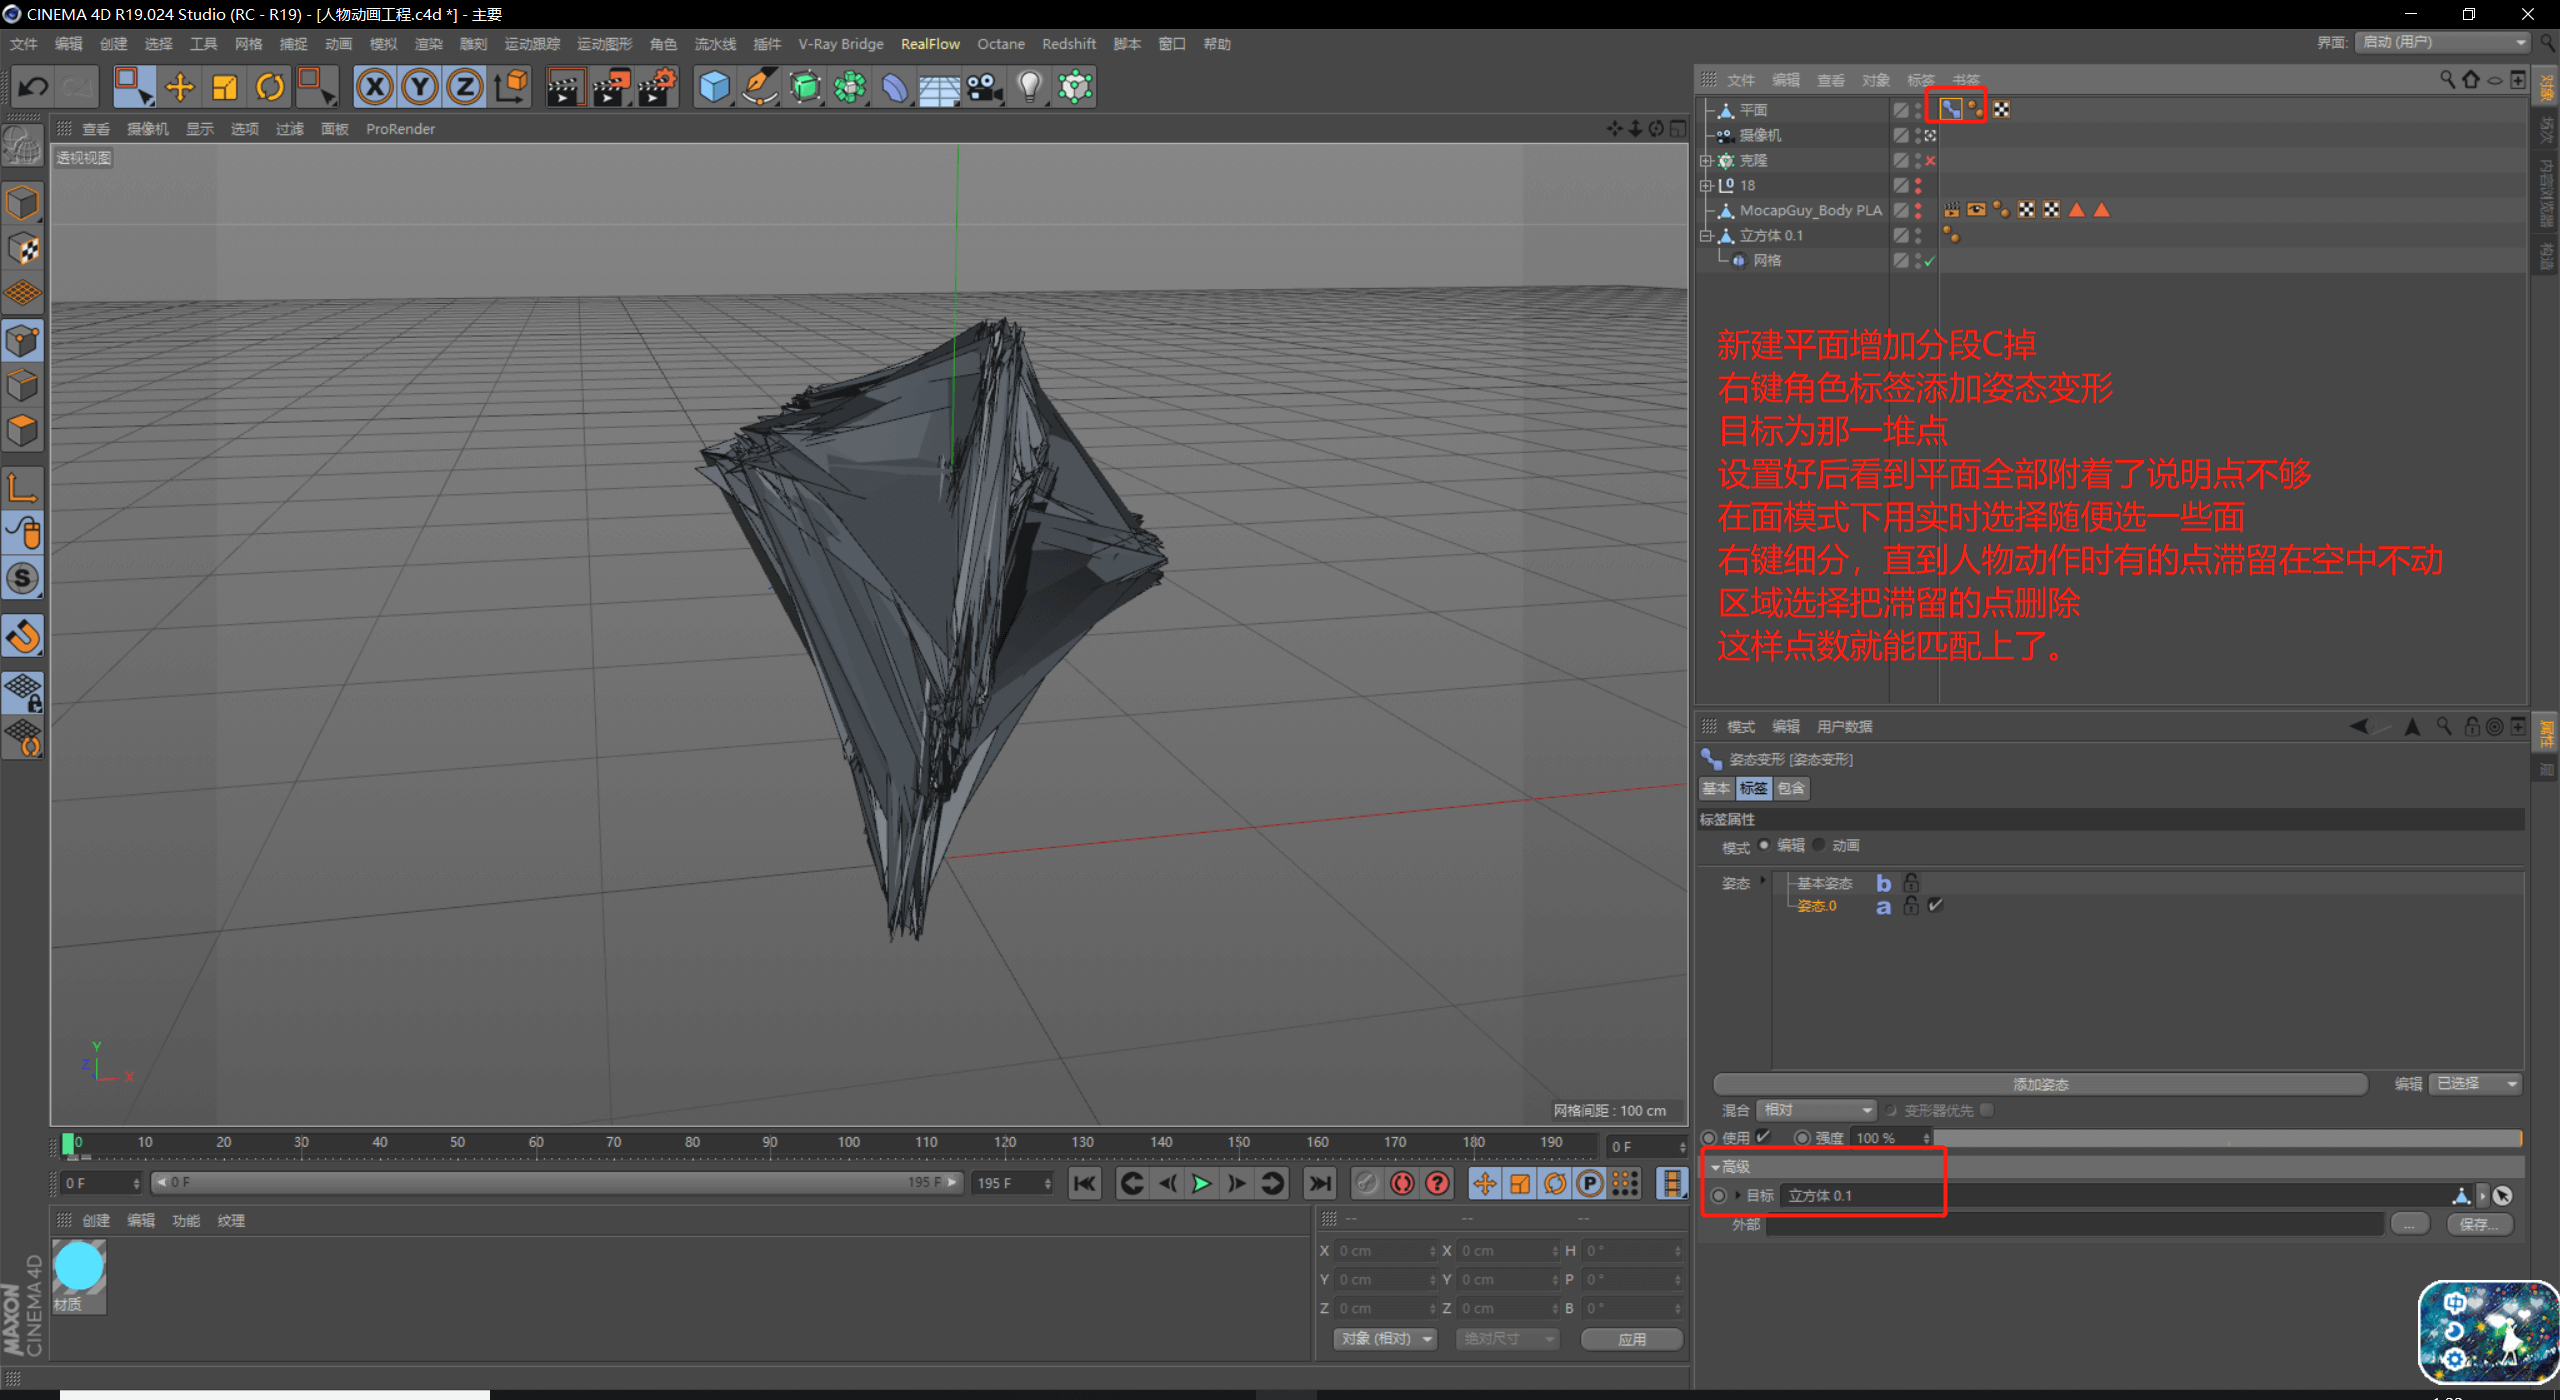This screenshot has width=2560, height=1400.
Task: Select the 动画 mode radio button
Action: click(x=1820, y=846)
